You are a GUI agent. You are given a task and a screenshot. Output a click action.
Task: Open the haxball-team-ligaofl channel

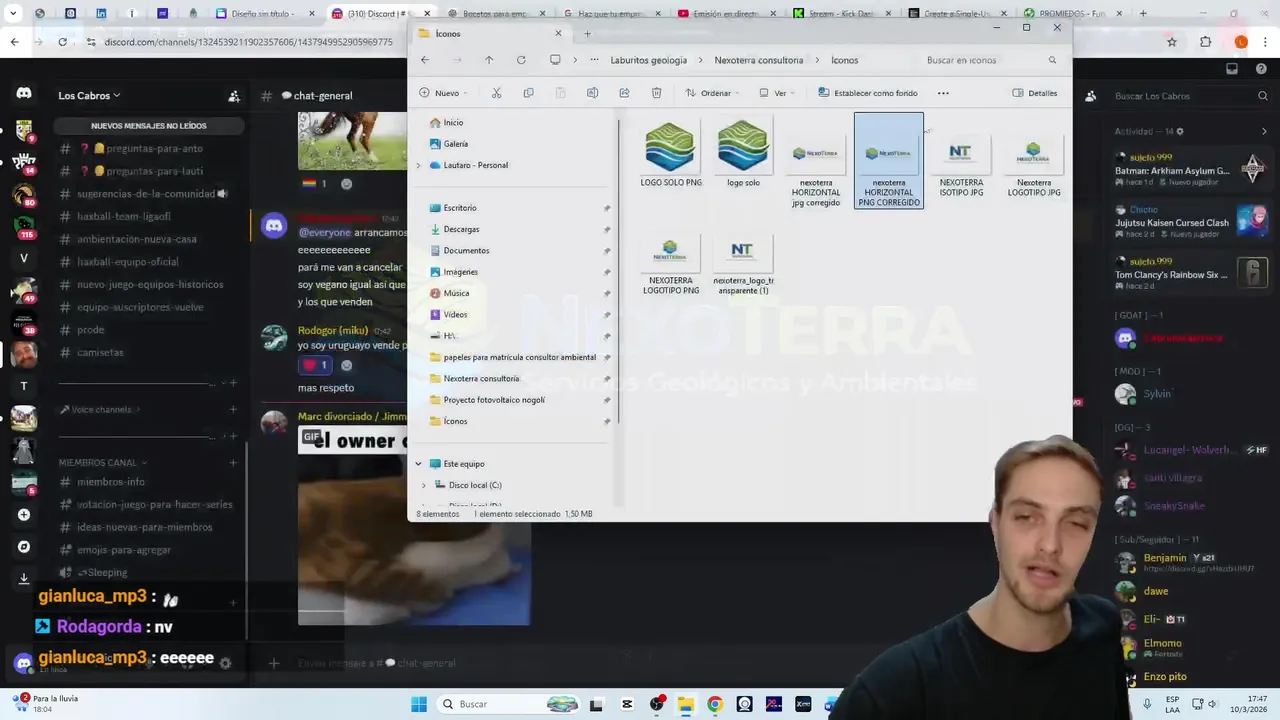124,216
